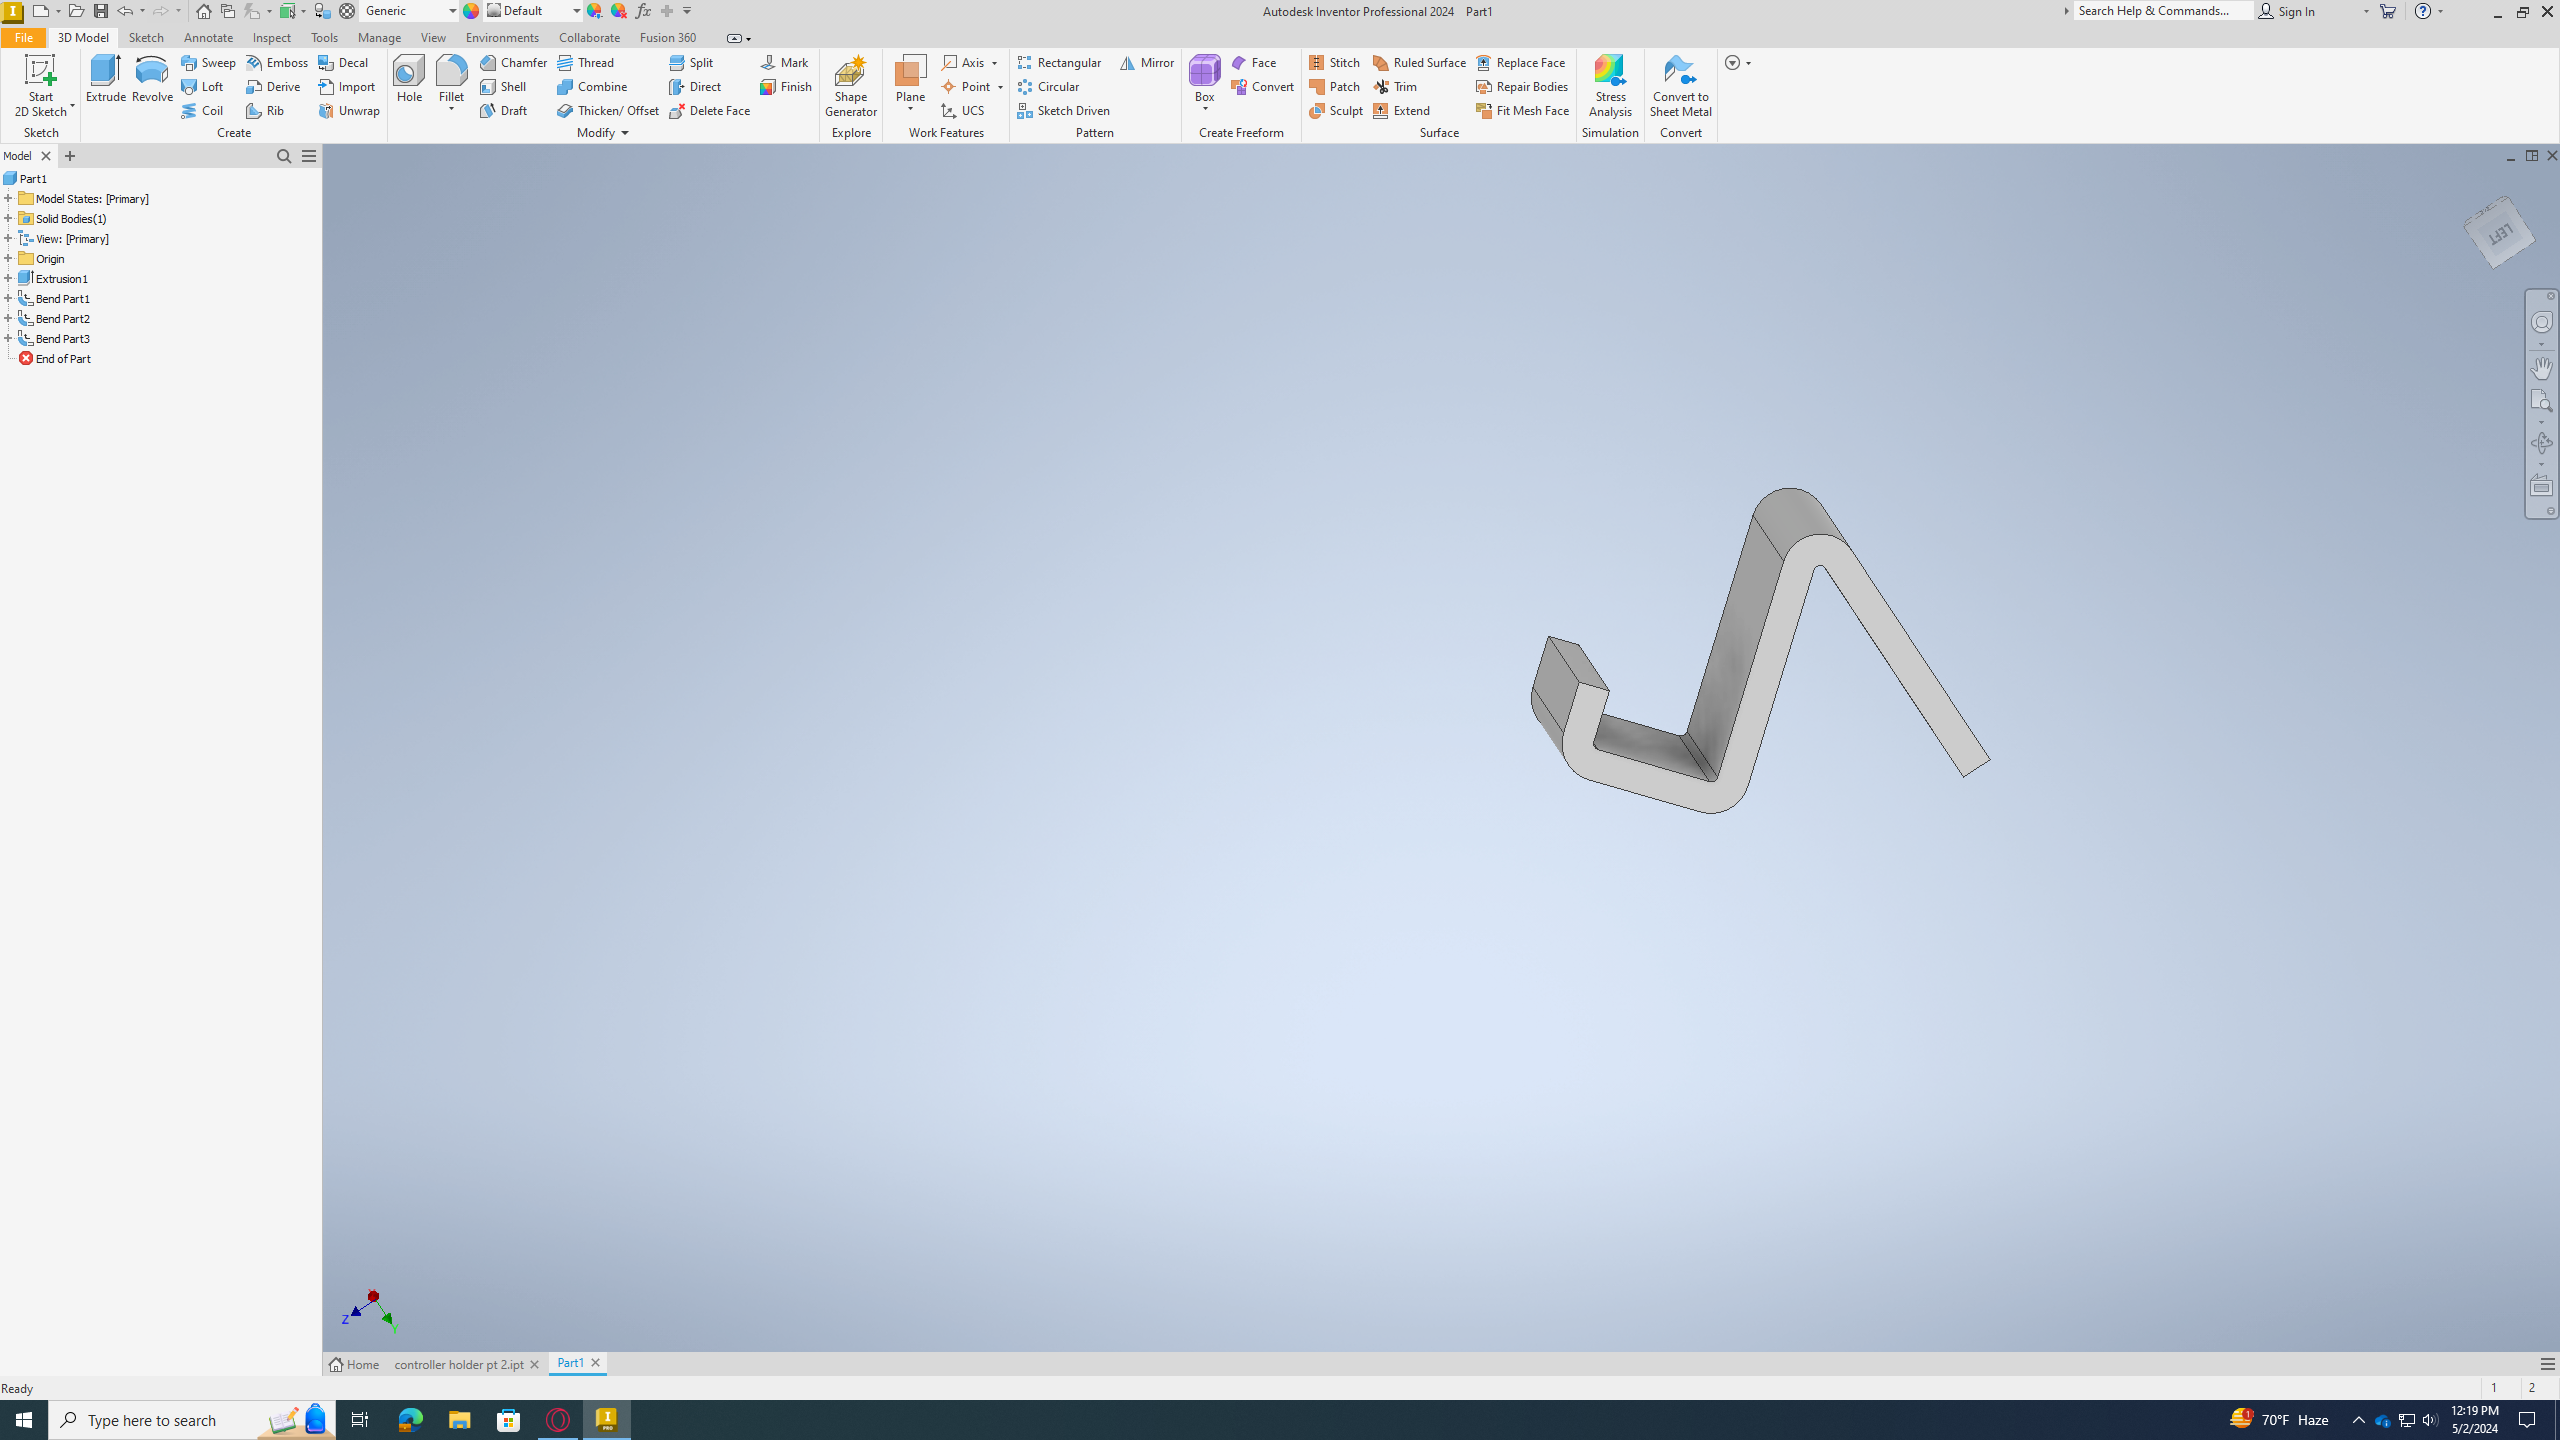The width and height of the screenshot is (2560, 1440).
Task: Create a freeform Box
Action: coord(1204,79)
